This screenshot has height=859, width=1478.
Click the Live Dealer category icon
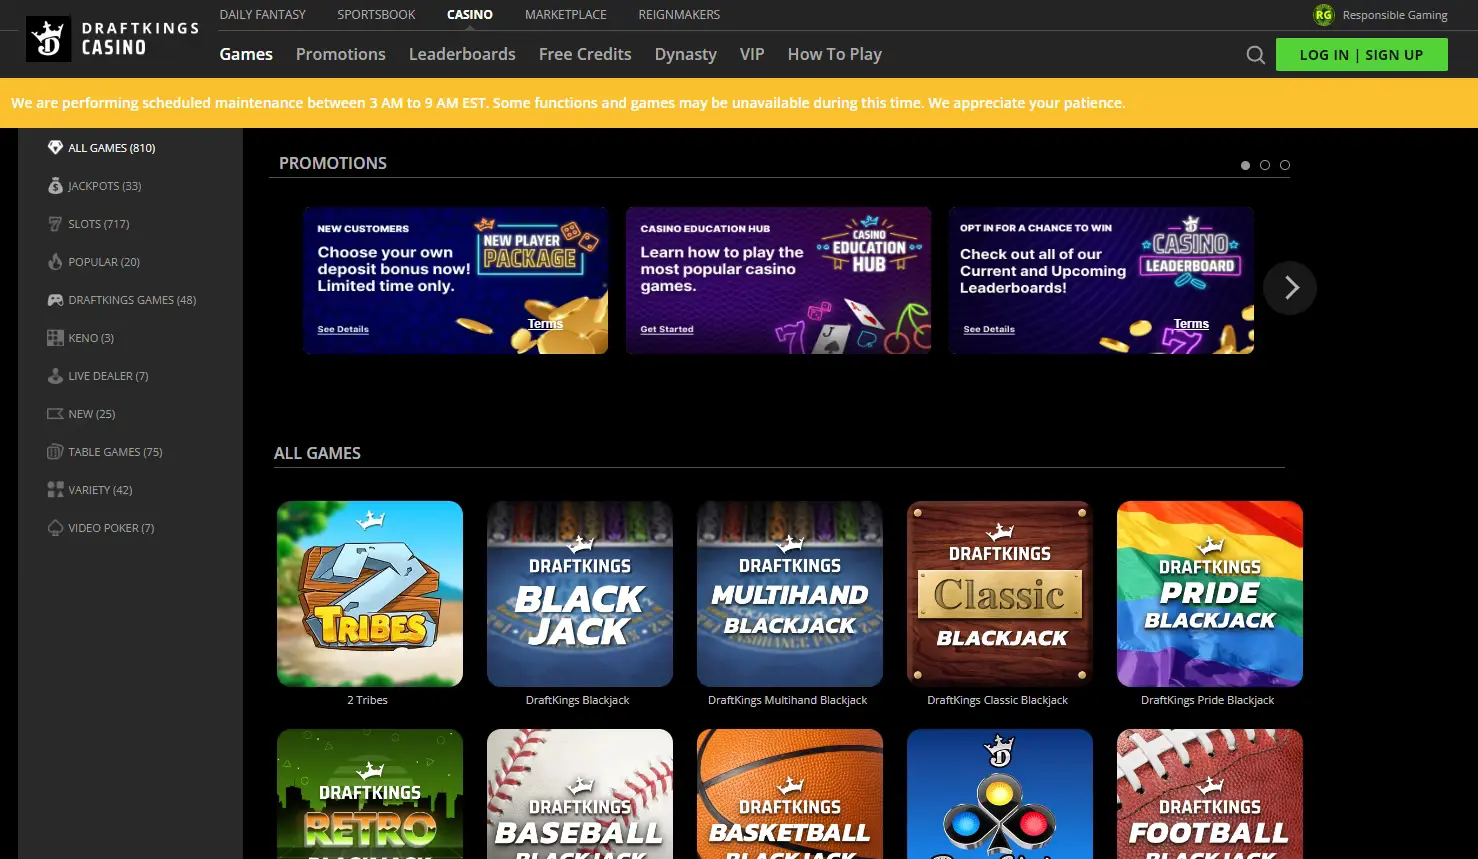[55, 375]
